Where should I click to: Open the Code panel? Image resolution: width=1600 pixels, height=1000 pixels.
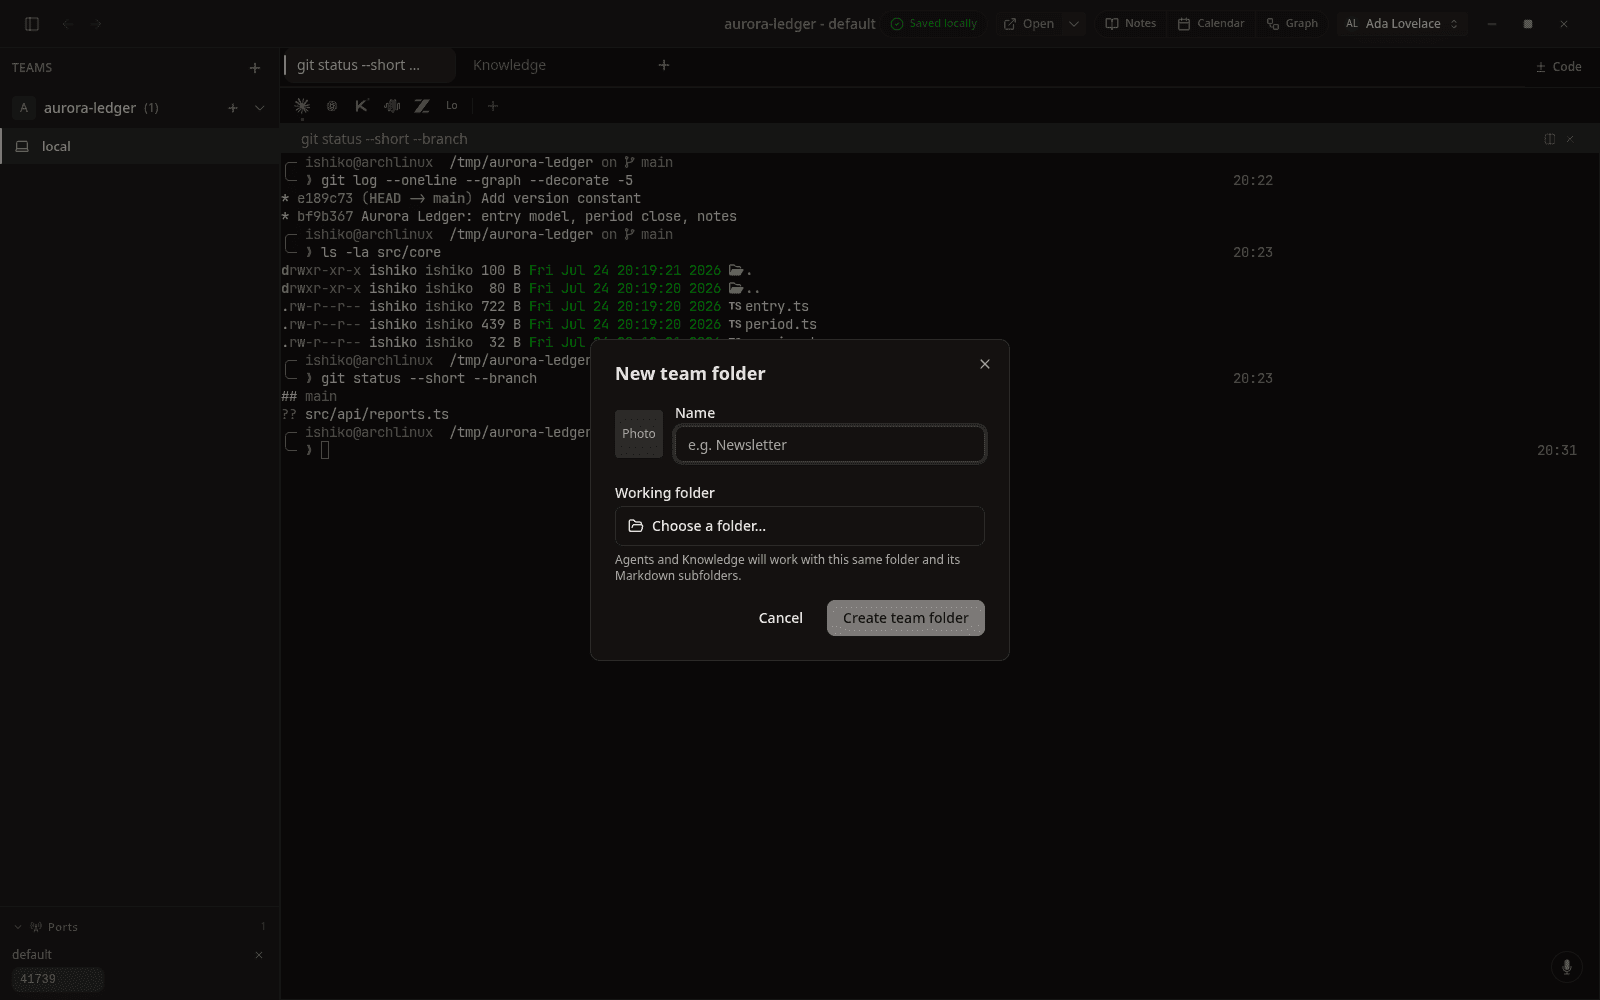click(1559, 67)
